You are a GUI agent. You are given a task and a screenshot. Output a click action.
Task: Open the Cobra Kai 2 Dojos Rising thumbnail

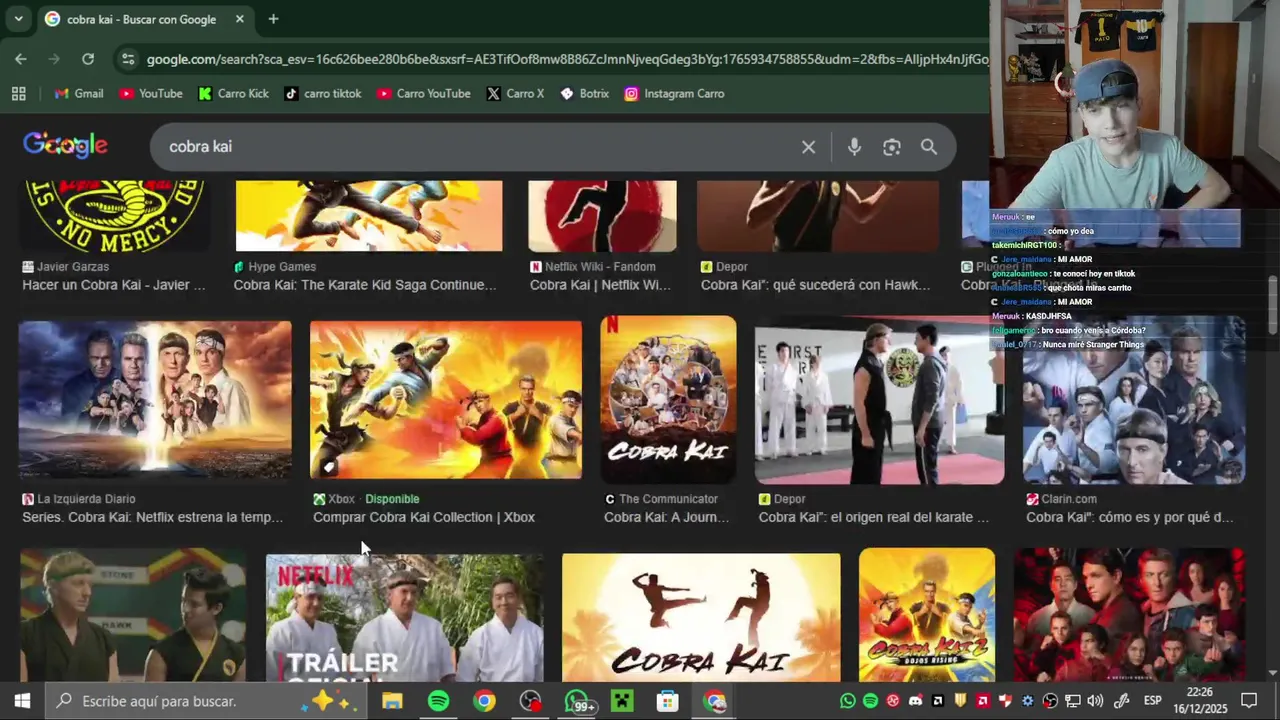point(927,615)
